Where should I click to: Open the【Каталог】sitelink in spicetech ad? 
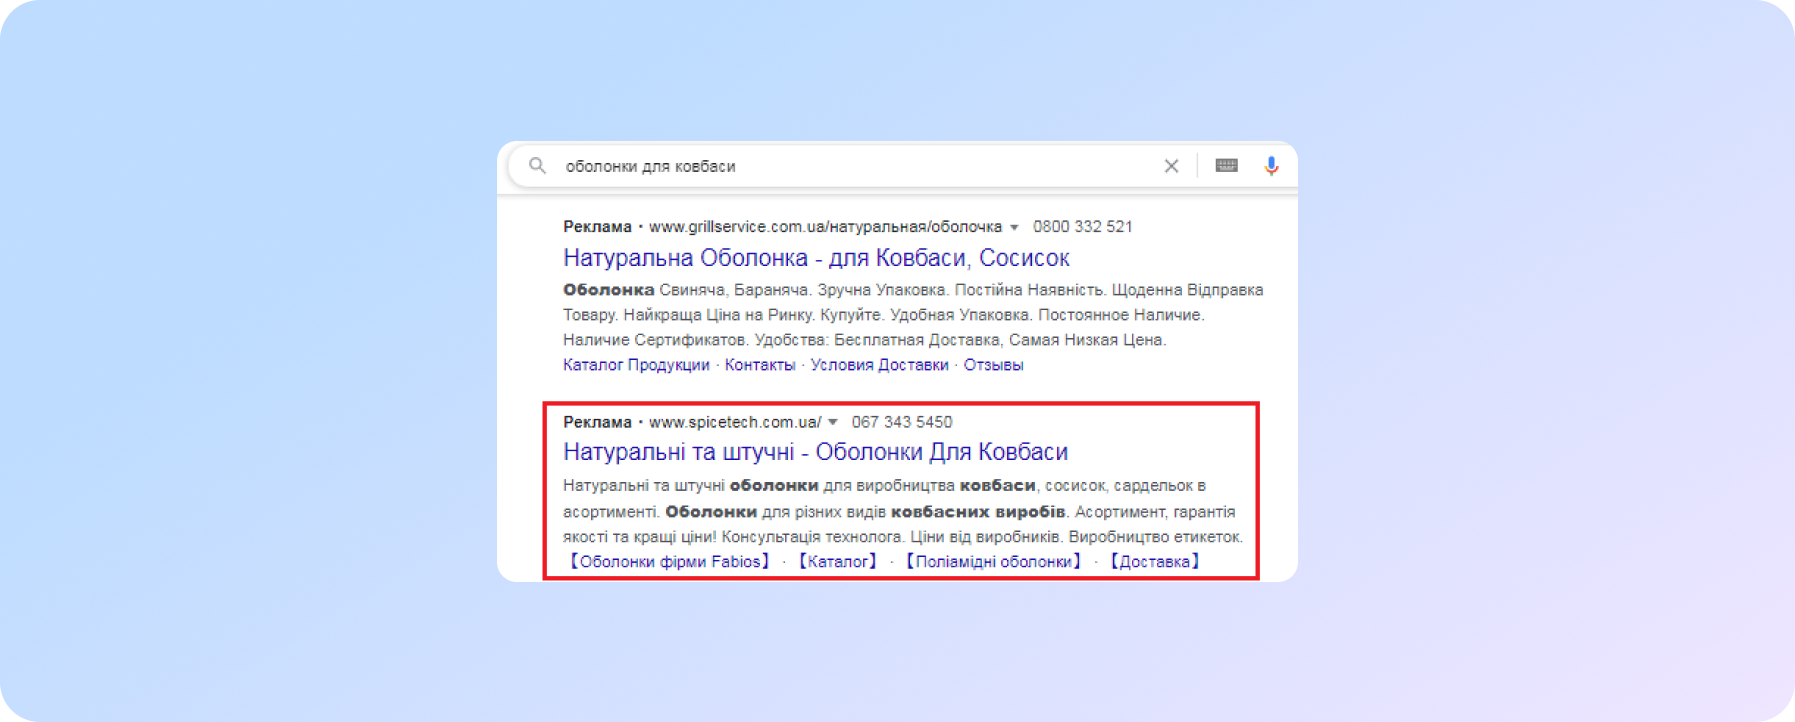coord(838,562)
